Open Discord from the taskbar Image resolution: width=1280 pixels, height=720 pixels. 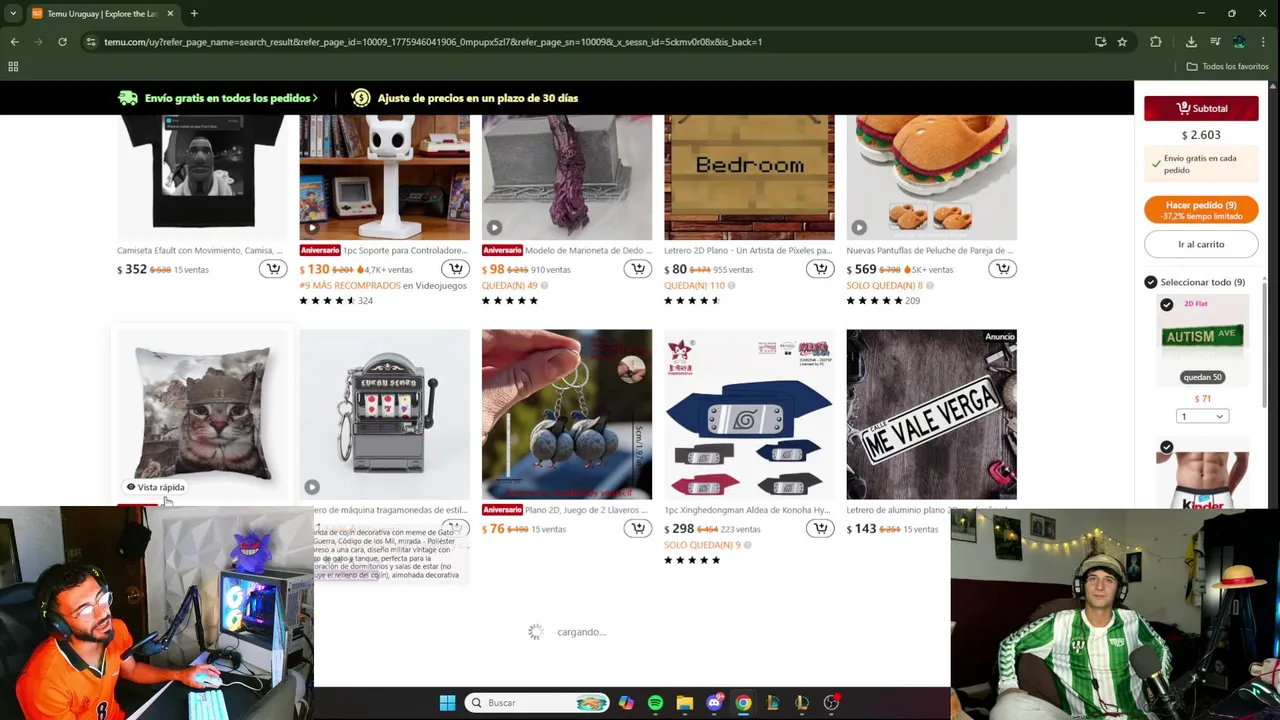click(x=714, y=703)
